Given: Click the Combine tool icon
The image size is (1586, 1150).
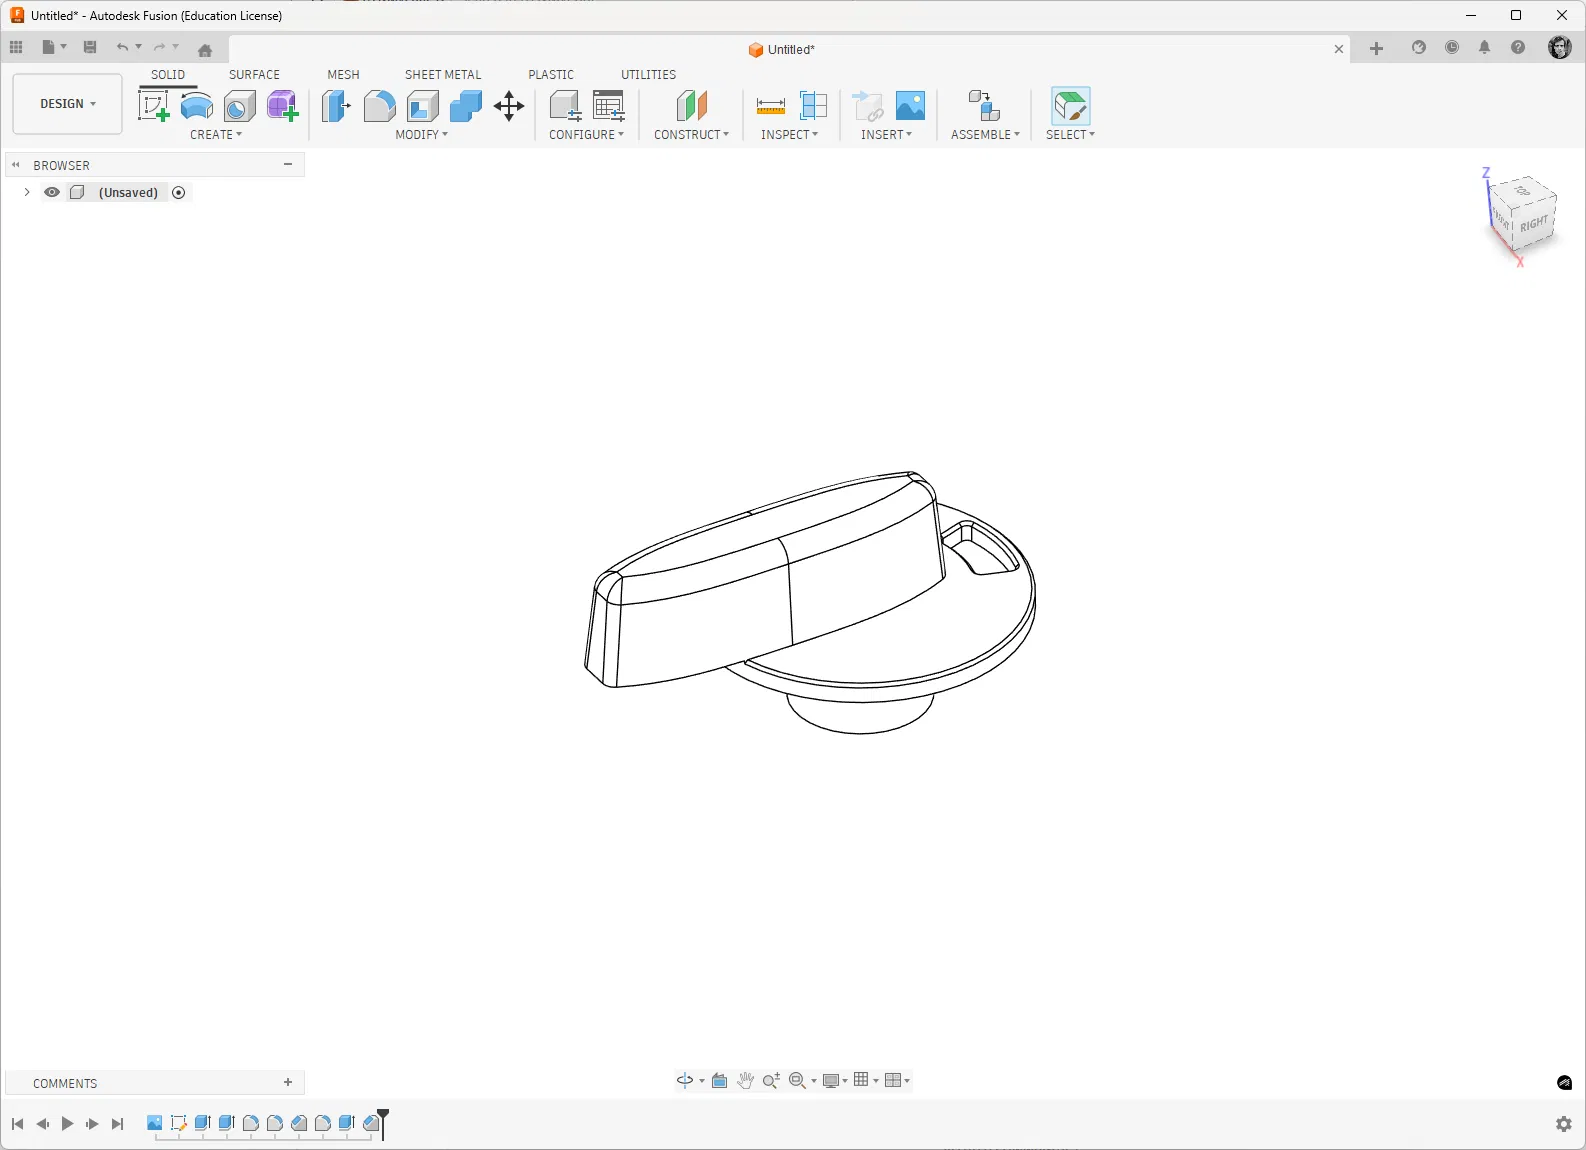Looking at the screenshot, I should [466, 105].
